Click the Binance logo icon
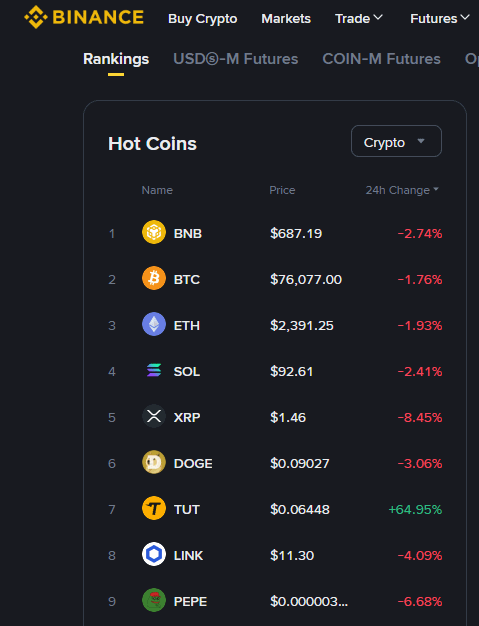 (x=36, y=17)
